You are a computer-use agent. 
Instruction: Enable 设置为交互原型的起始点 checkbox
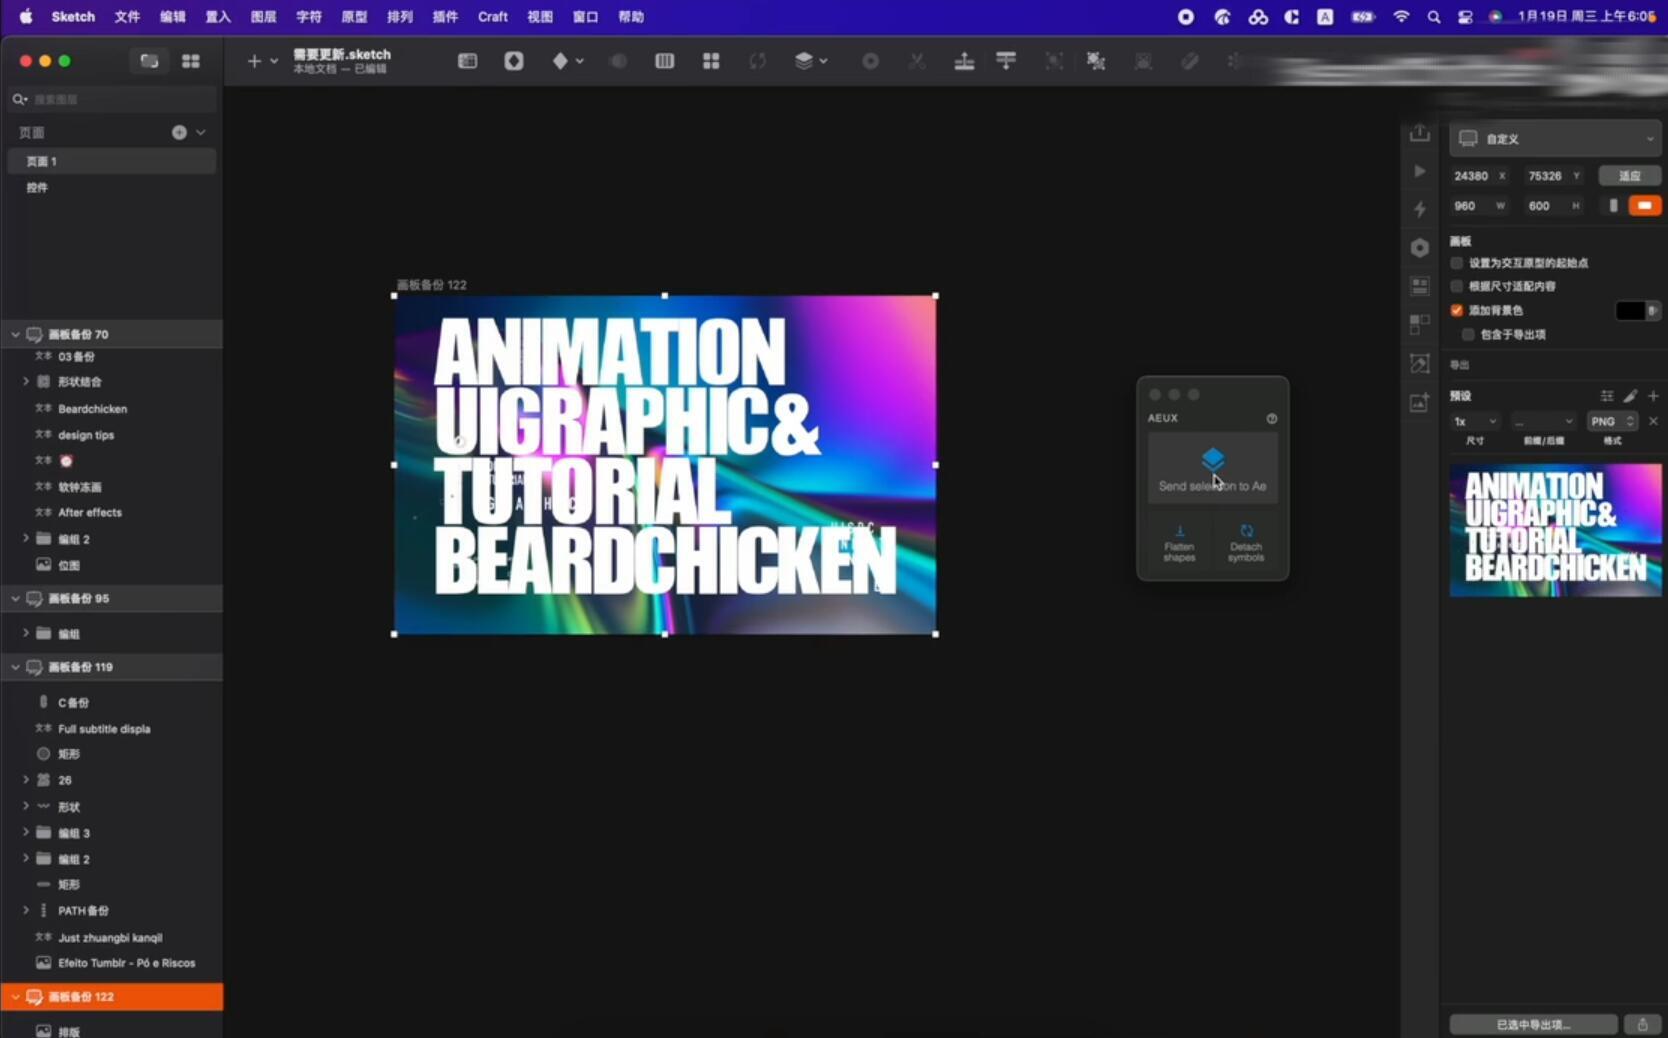[x=1457, y=263]
